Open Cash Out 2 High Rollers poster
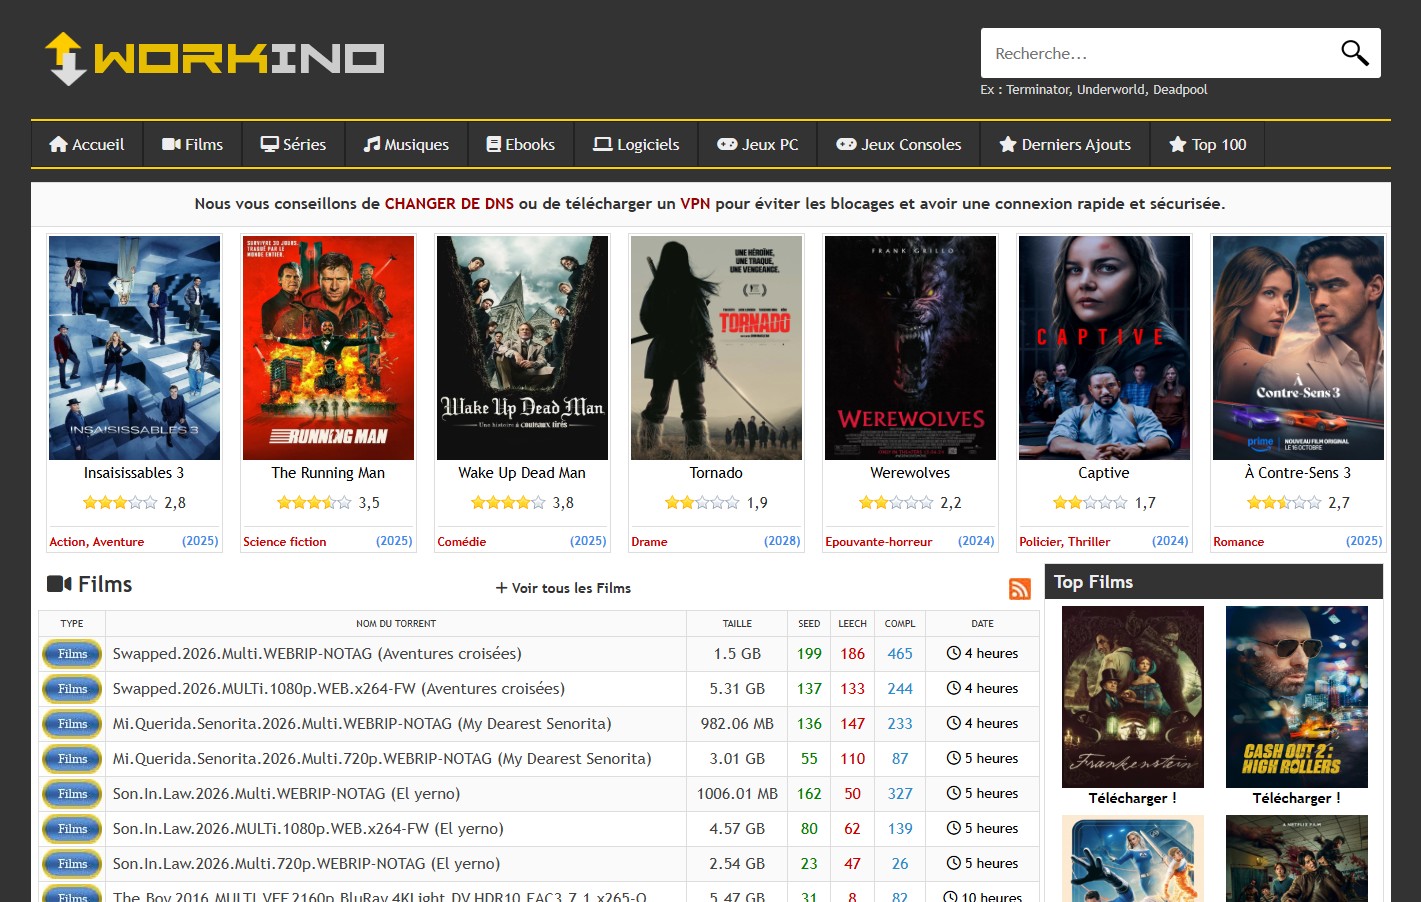This screenshot has height=902, width=1421. coord(1297,697)
